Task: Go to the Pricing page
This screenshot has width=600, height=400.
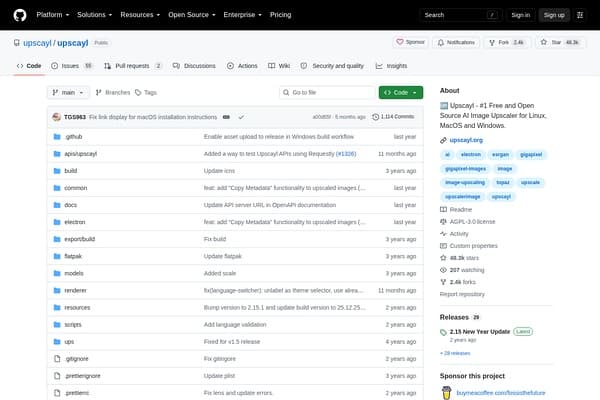Action: (x=280, y=15)
